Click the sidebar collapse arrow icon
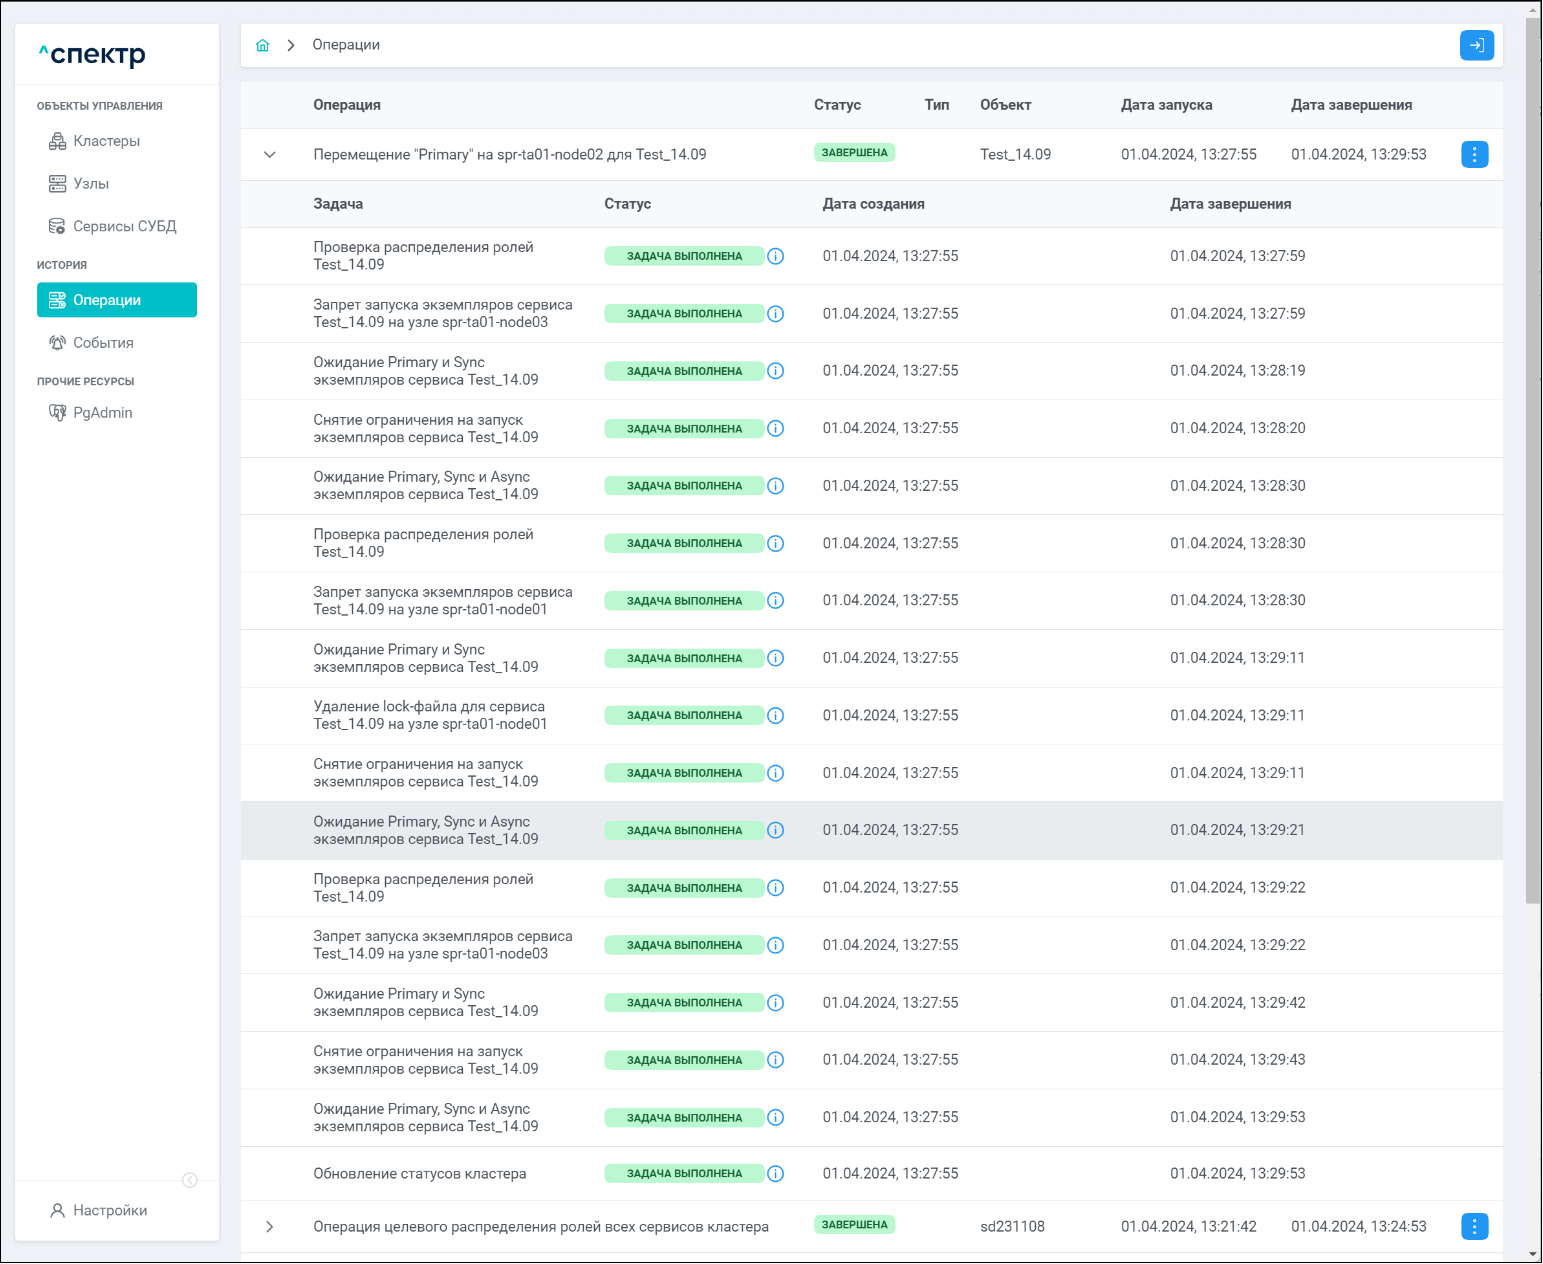Viewport: 1543px width, 1264px height. pos(190,1180)
